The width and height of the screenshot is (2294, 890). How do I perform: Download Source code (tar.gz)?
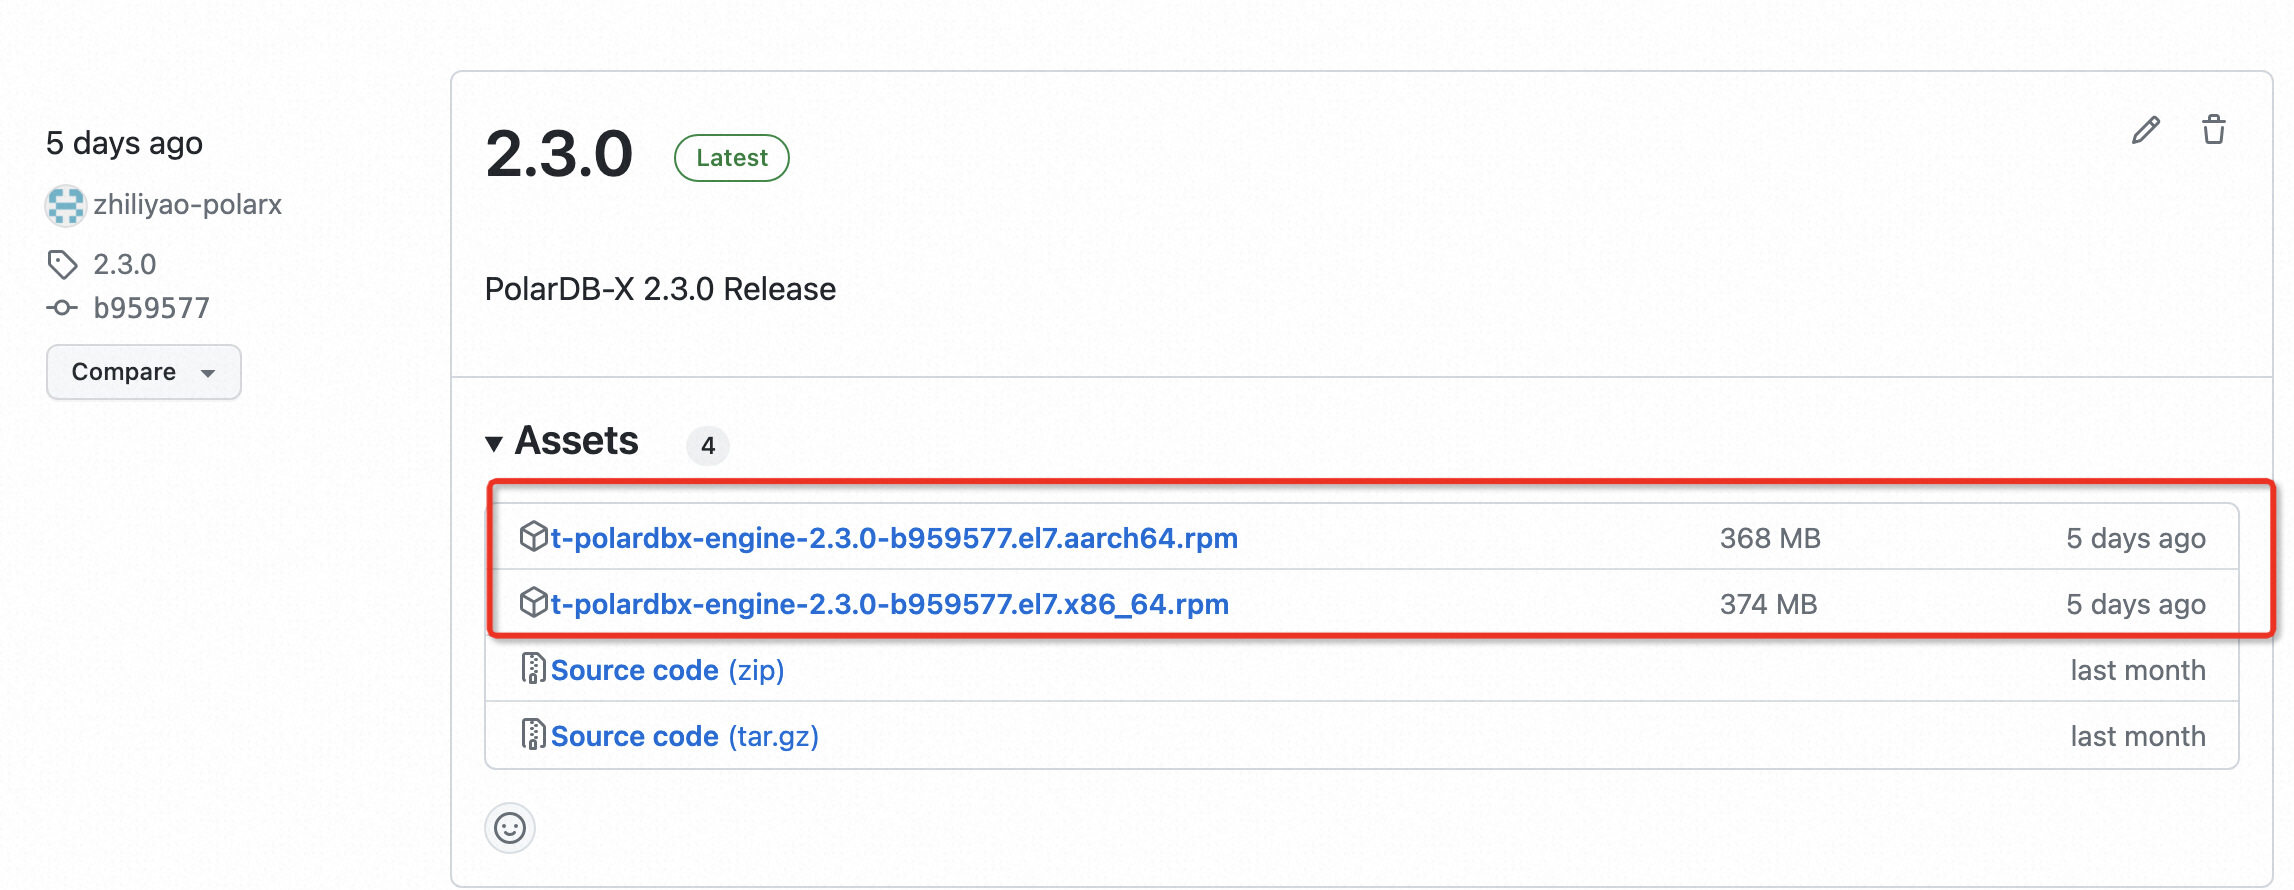(684, 736)
